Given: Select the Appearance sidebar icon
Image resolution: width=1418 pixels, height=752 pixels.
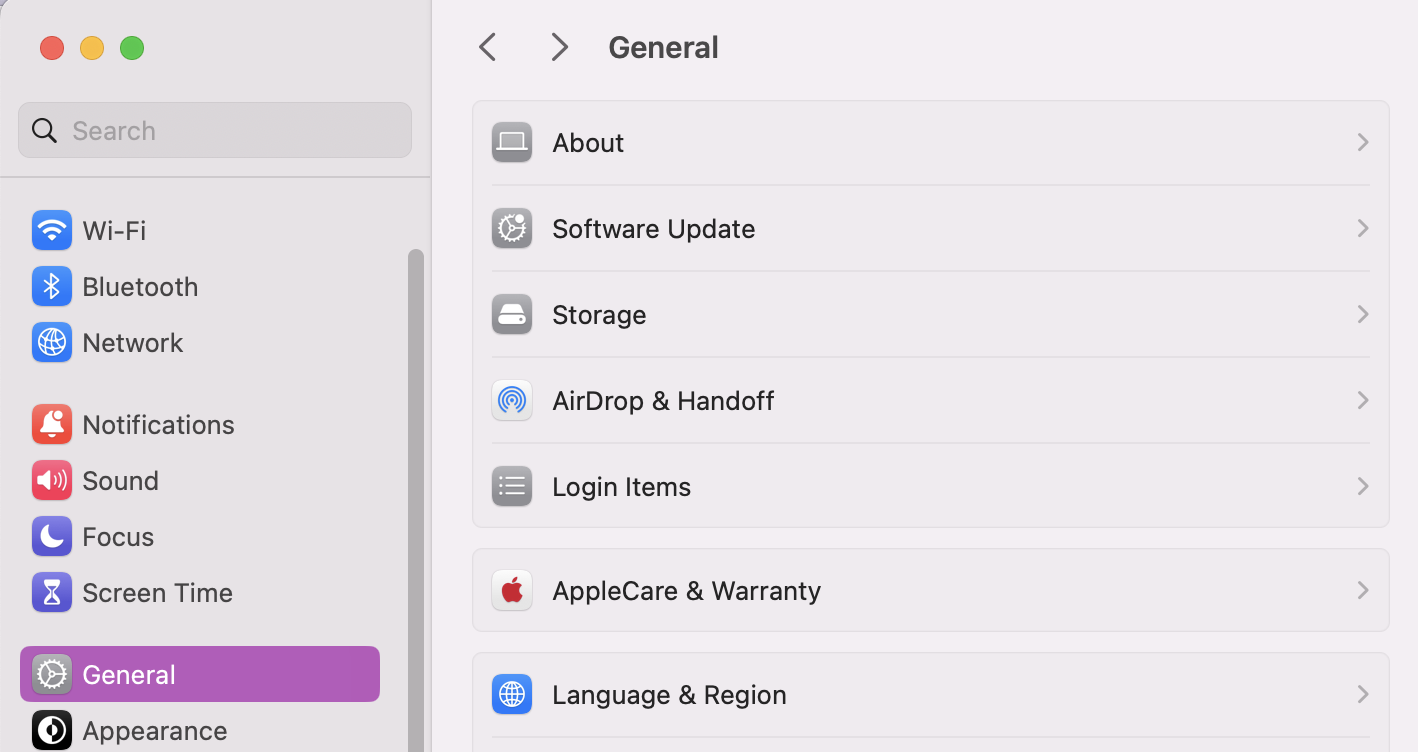Looking at the screenshot, I should tap(51, 730).
